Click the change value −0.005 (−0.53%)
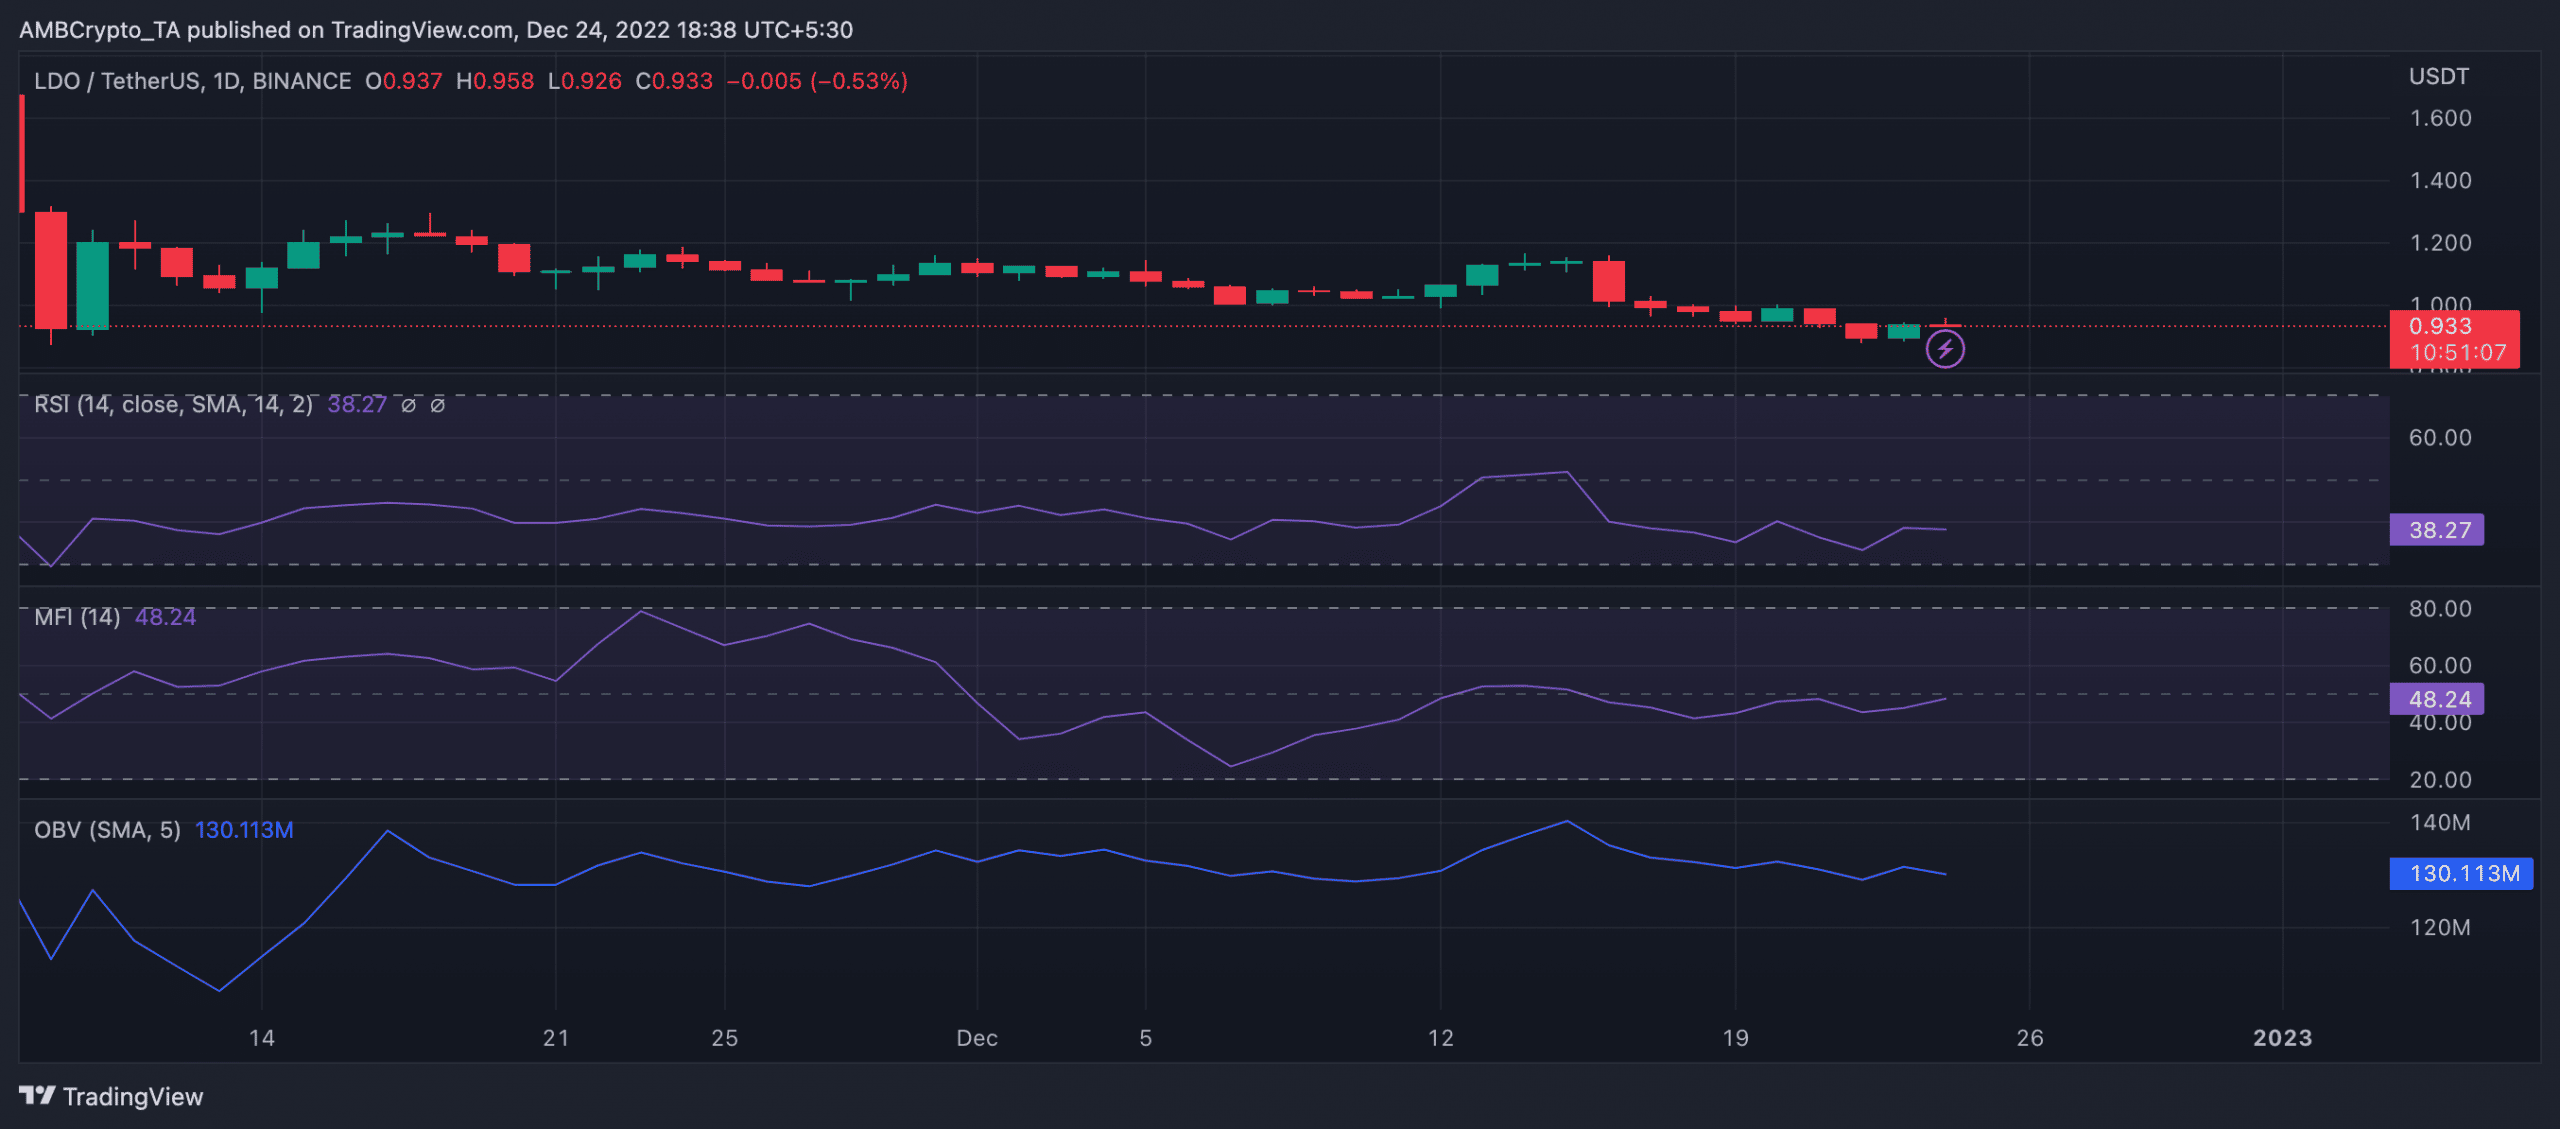2560x1129 pixels. coord(817,81)
